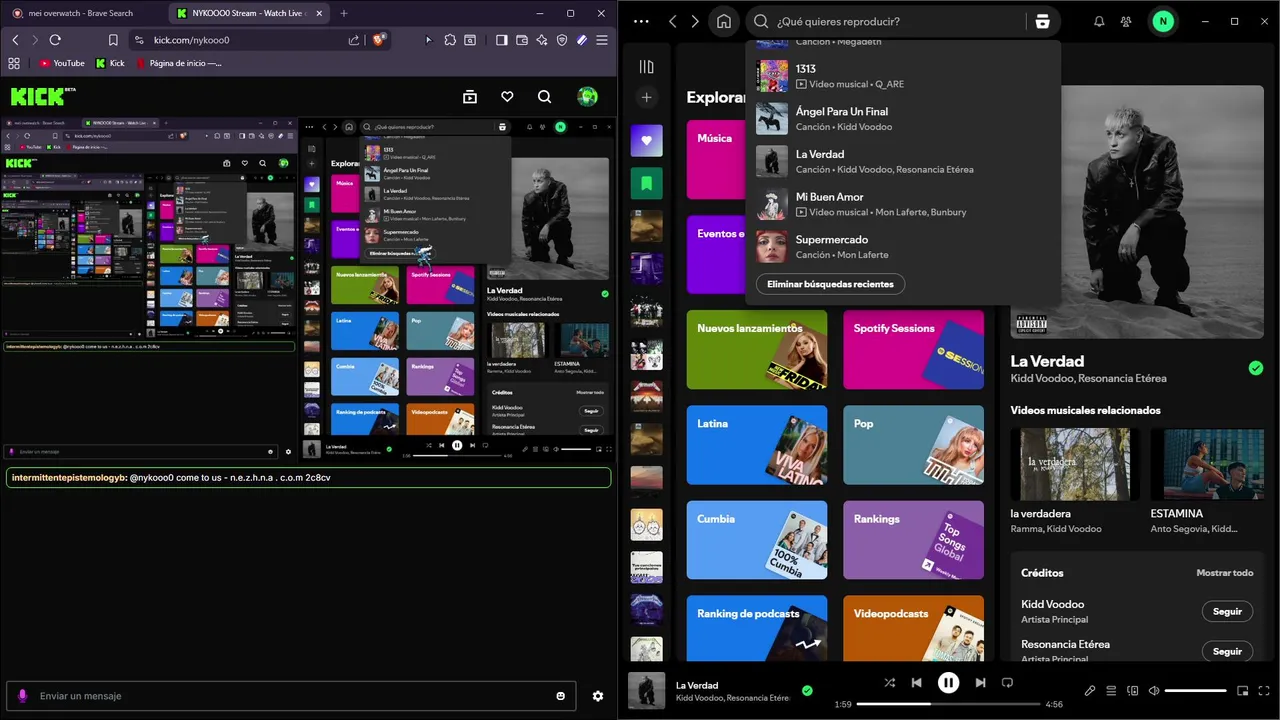The height and width of the screenshot is (720, 1280).
Task: Select recent search Supermercado
Action: point(902,247)
